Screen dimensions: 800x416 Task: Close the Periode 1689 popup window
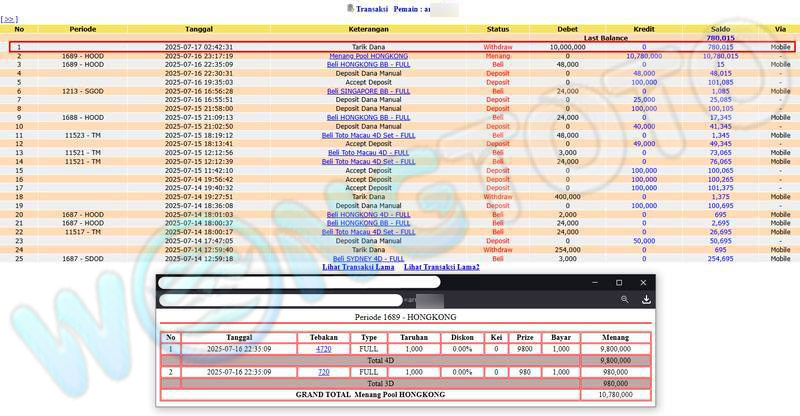pos(645,283)
